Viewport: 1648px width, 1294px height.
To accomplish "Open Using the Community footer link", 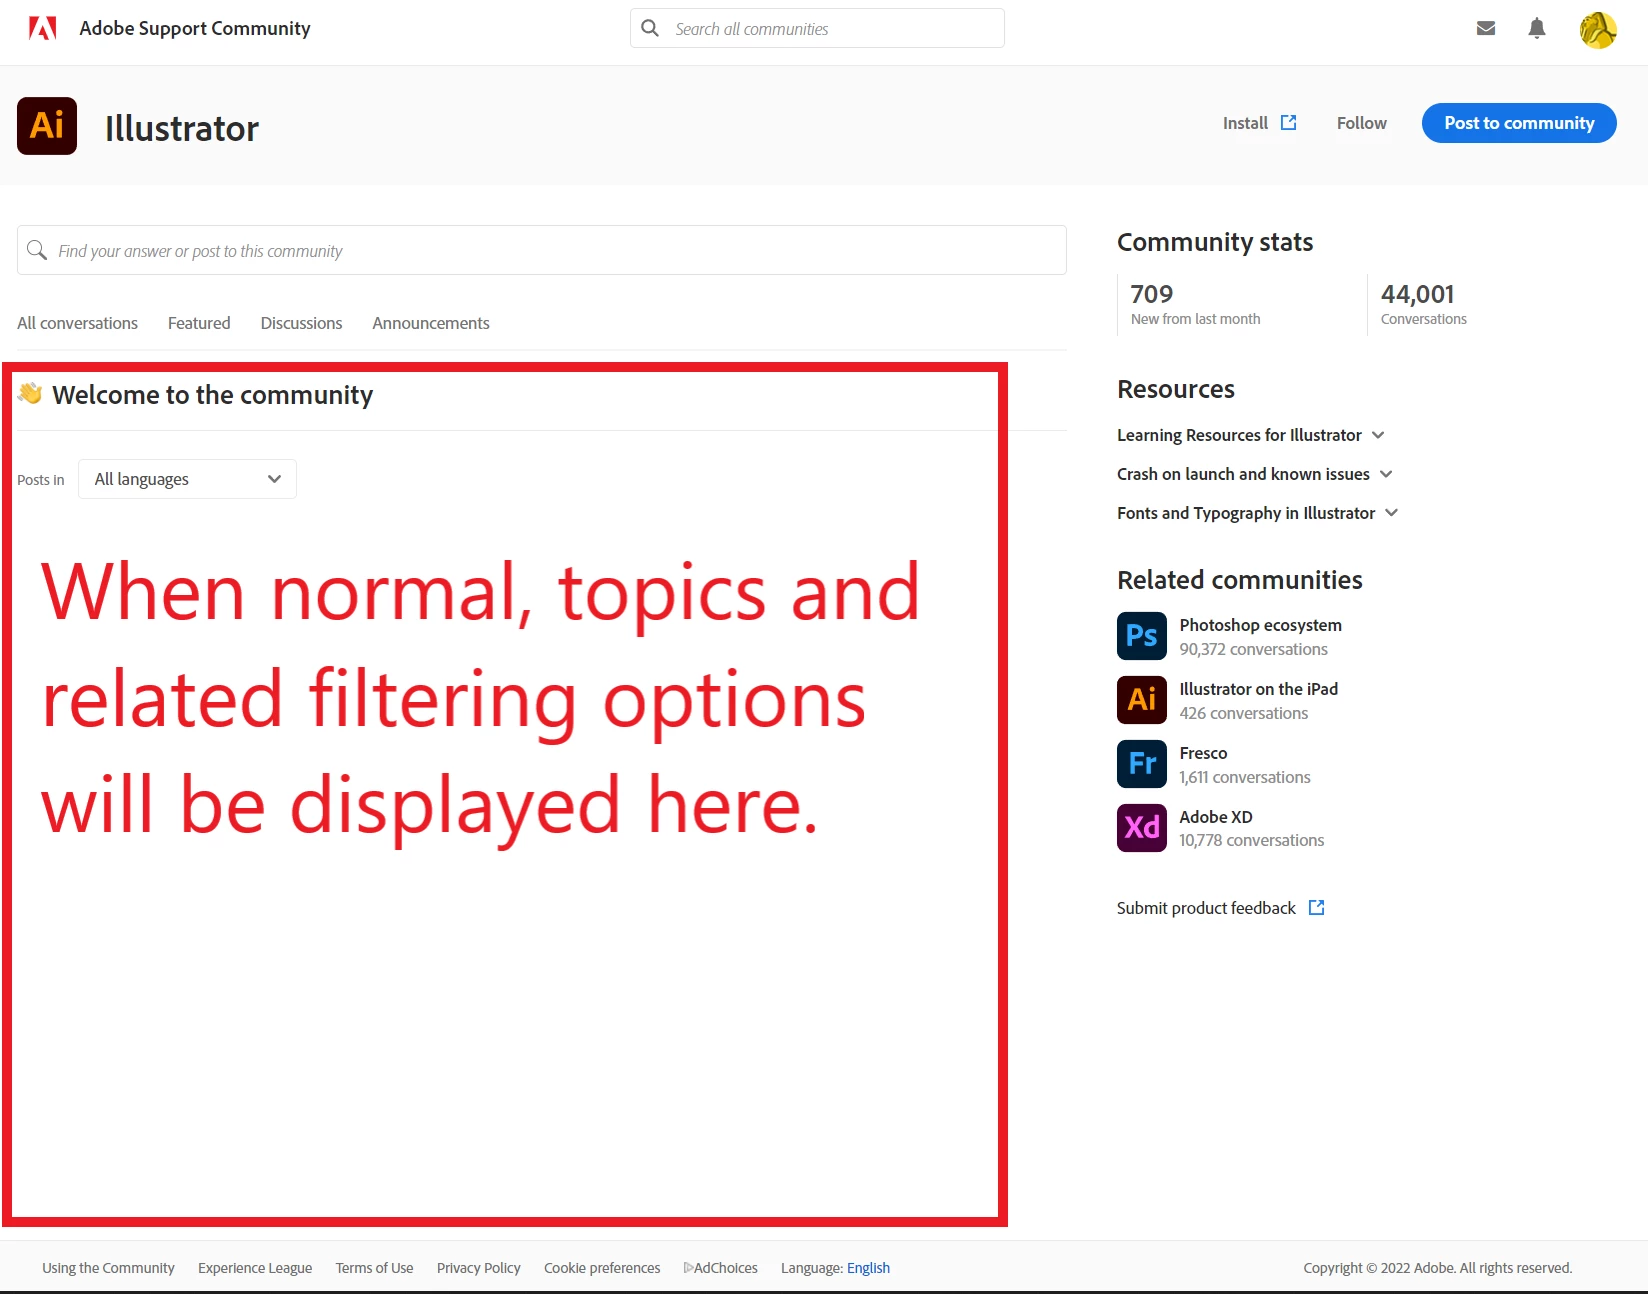I will [x=108, y=1268].
